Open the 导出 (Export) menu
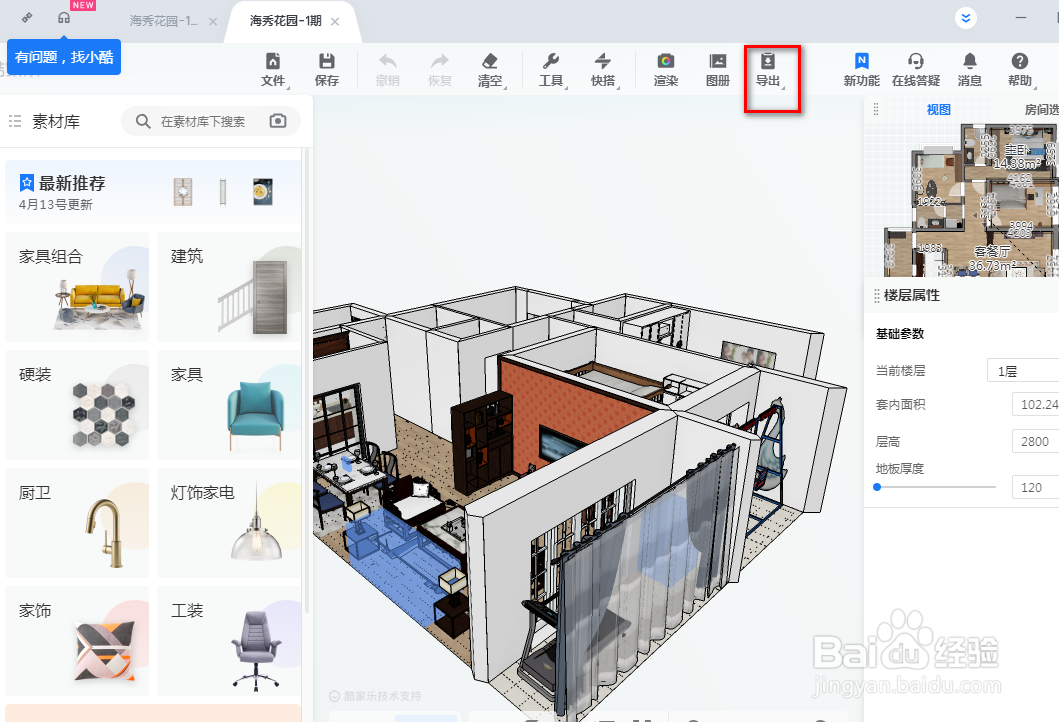Screen dimensions: 1059x722 pyautogui.click(x=768, y=70)
